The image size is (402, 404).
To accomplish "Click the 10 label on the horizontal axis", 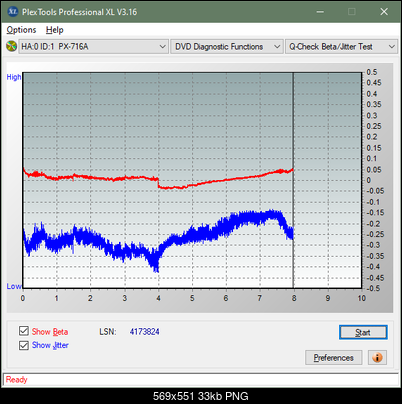I will pyautogui.click(x=362, y=298).
